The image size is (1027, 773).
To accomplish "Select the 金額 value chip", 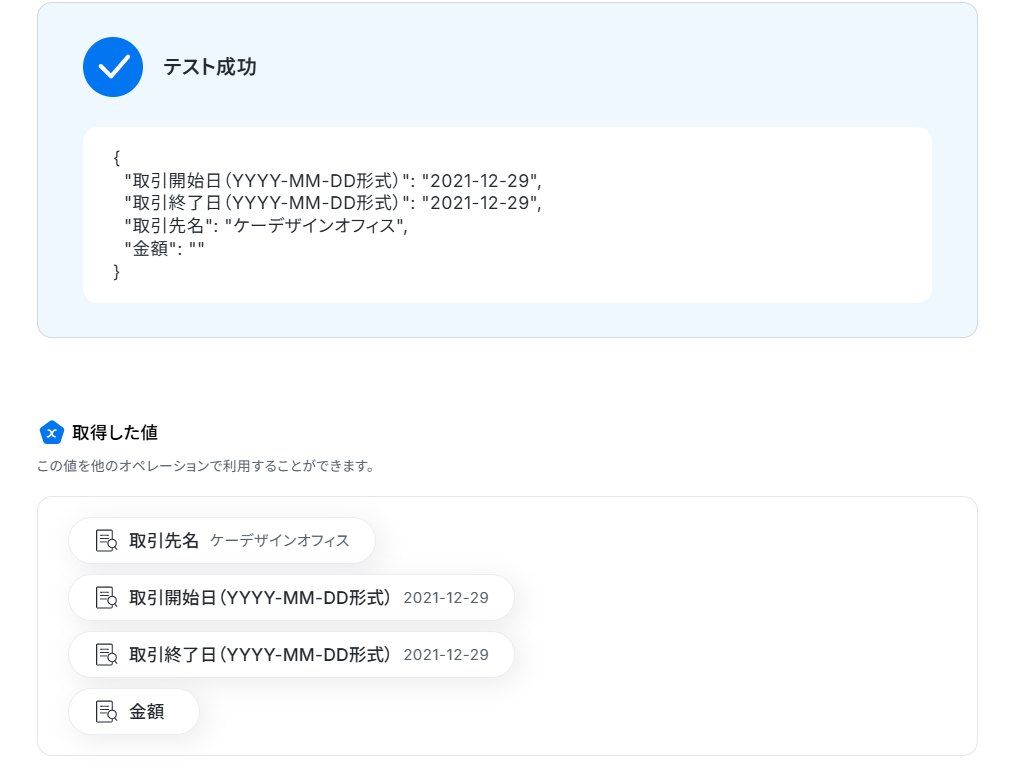I will (x=134, y=711).
